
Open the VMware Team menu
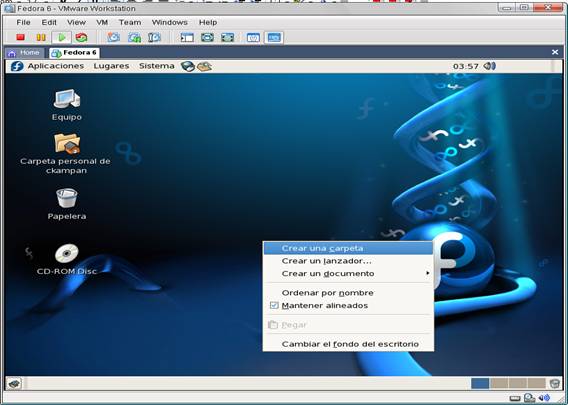point(130,22)
